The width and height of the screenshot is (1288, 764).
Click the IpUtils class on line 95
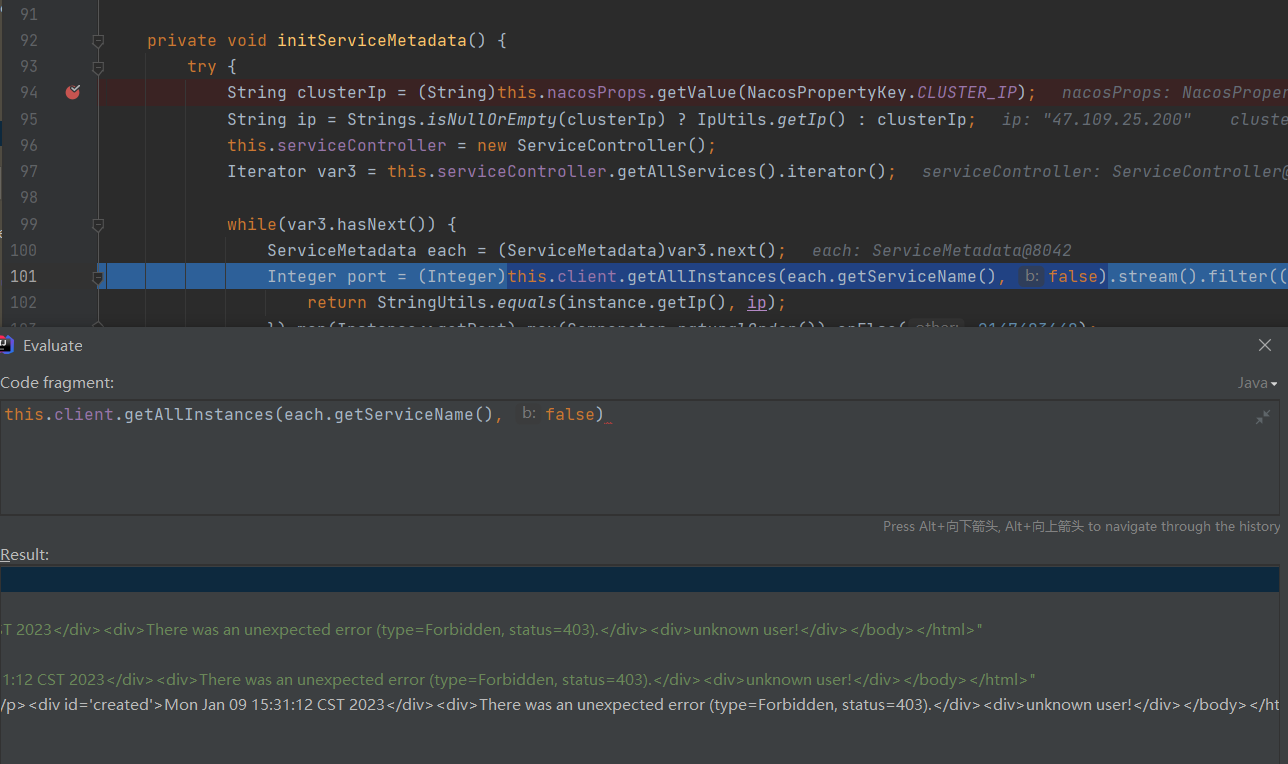click(x=732, y=119)
